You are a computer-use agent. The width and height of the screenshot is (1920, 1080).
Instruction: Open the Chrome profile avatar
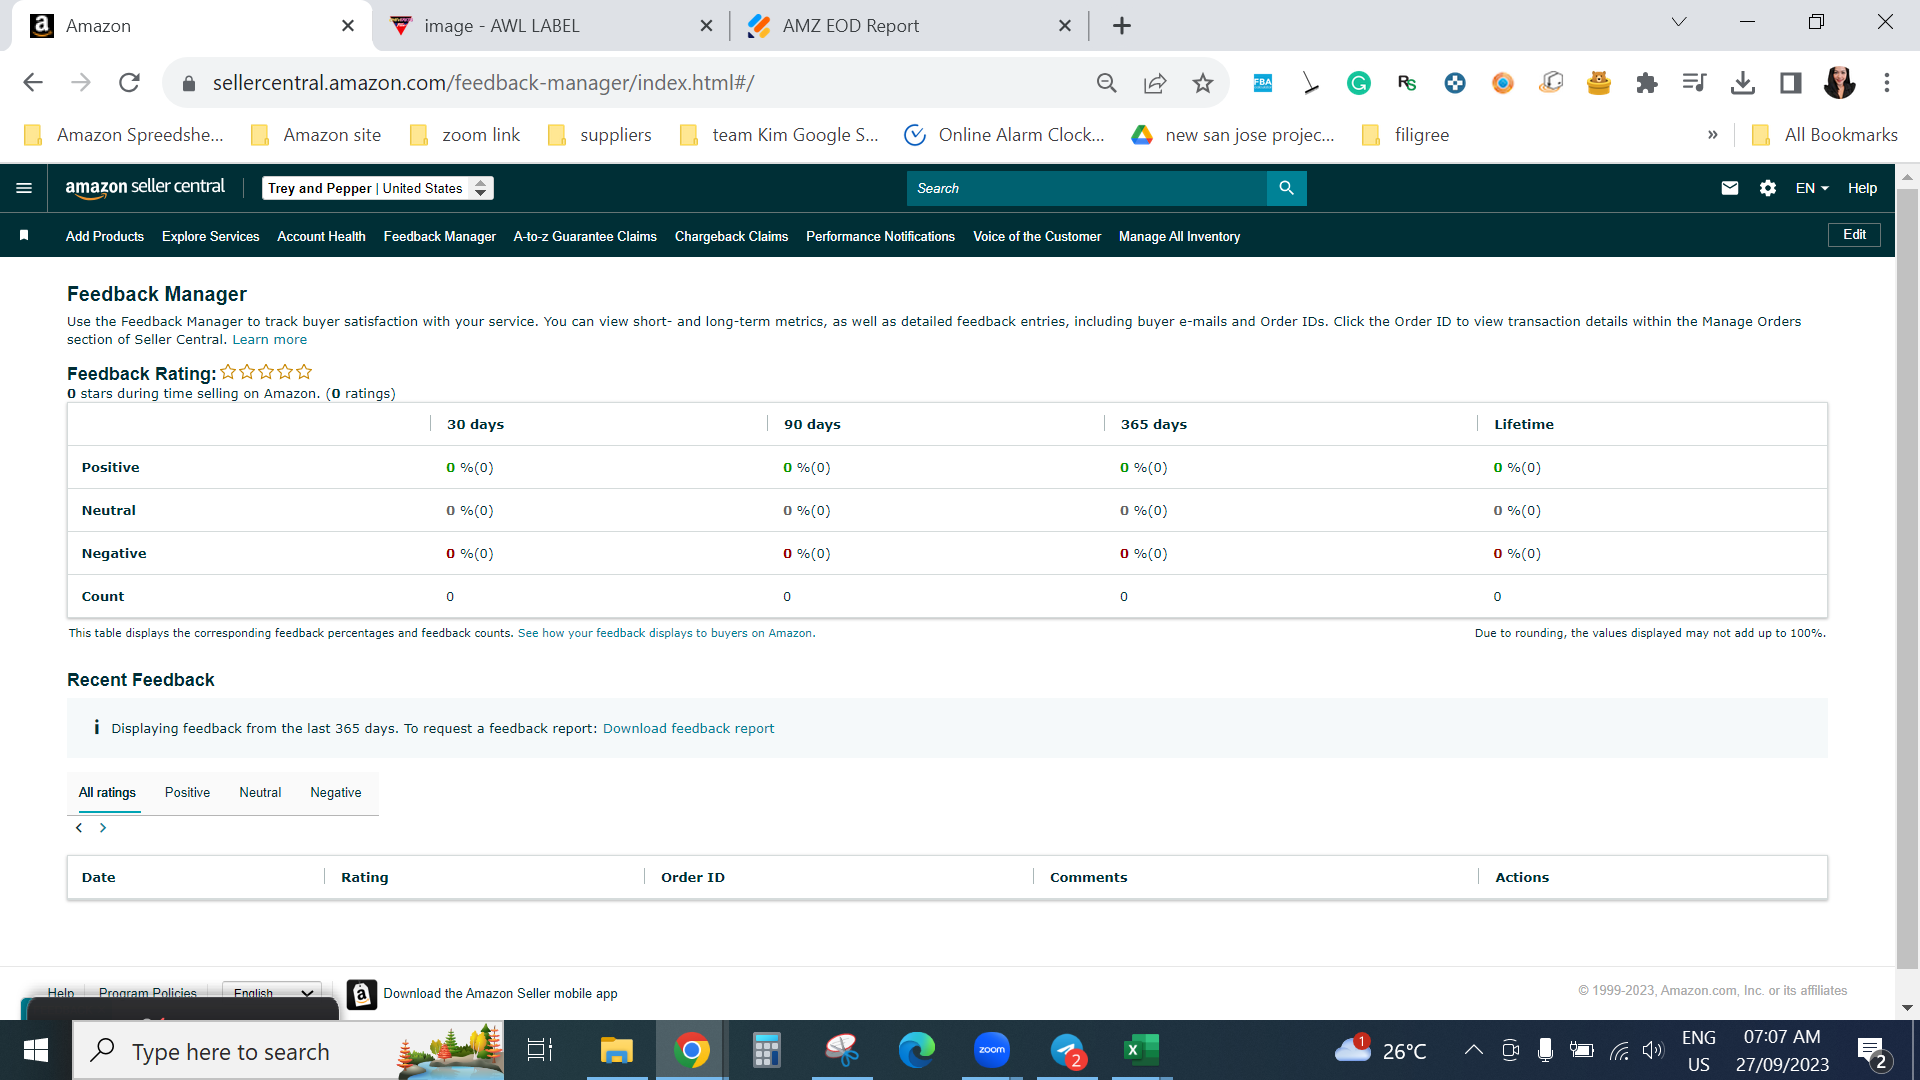[1839, 83]
